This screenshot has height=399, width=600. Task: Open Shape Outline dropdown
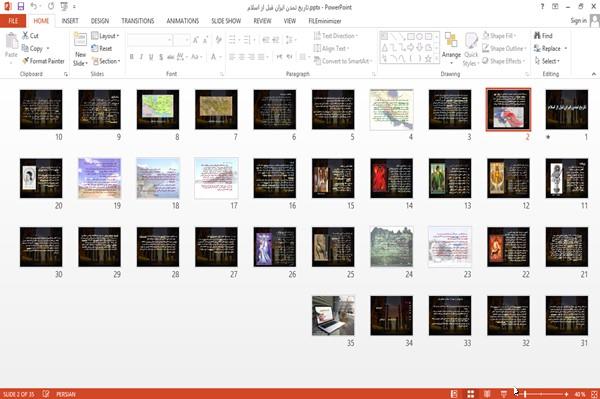(504, 48)
